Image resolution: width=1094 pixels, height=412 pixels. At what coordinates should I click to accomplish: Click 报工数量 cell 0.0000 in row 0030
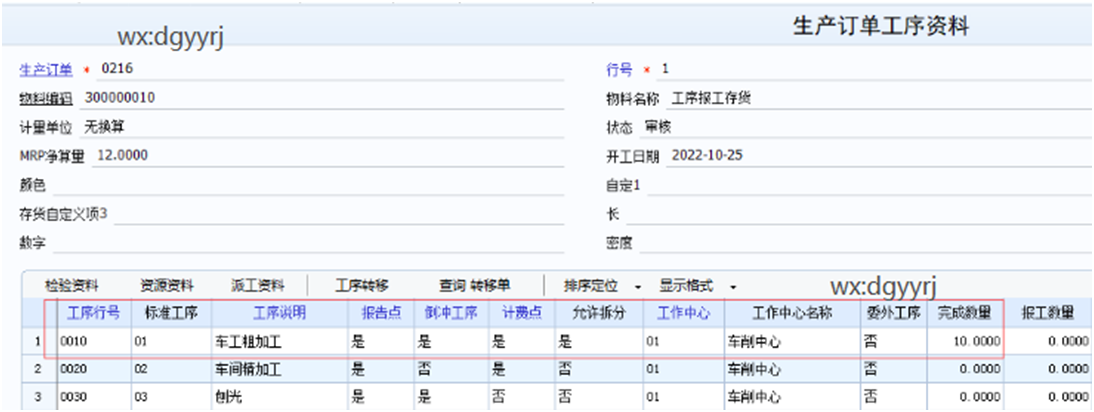(1047, 397)
